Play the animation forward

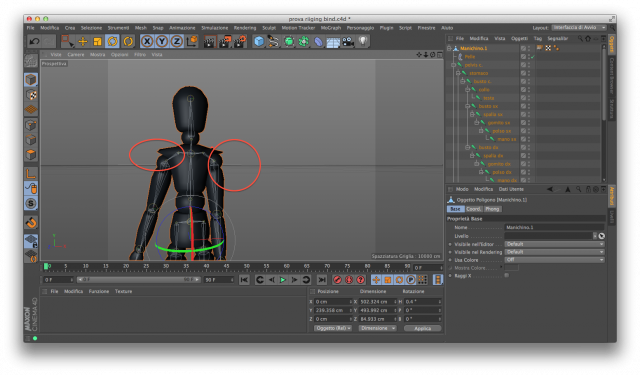tap(282, 280)
